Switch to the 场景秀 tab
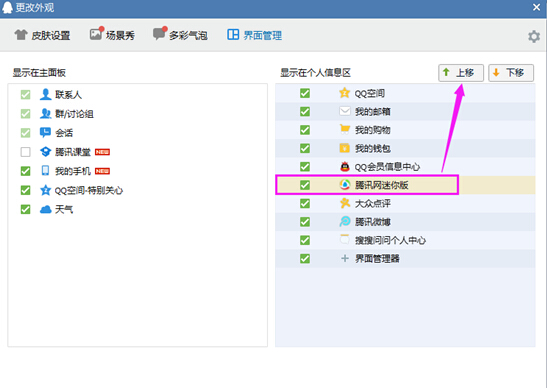Viewport: 547px width, 390px height. click(112, 35)
